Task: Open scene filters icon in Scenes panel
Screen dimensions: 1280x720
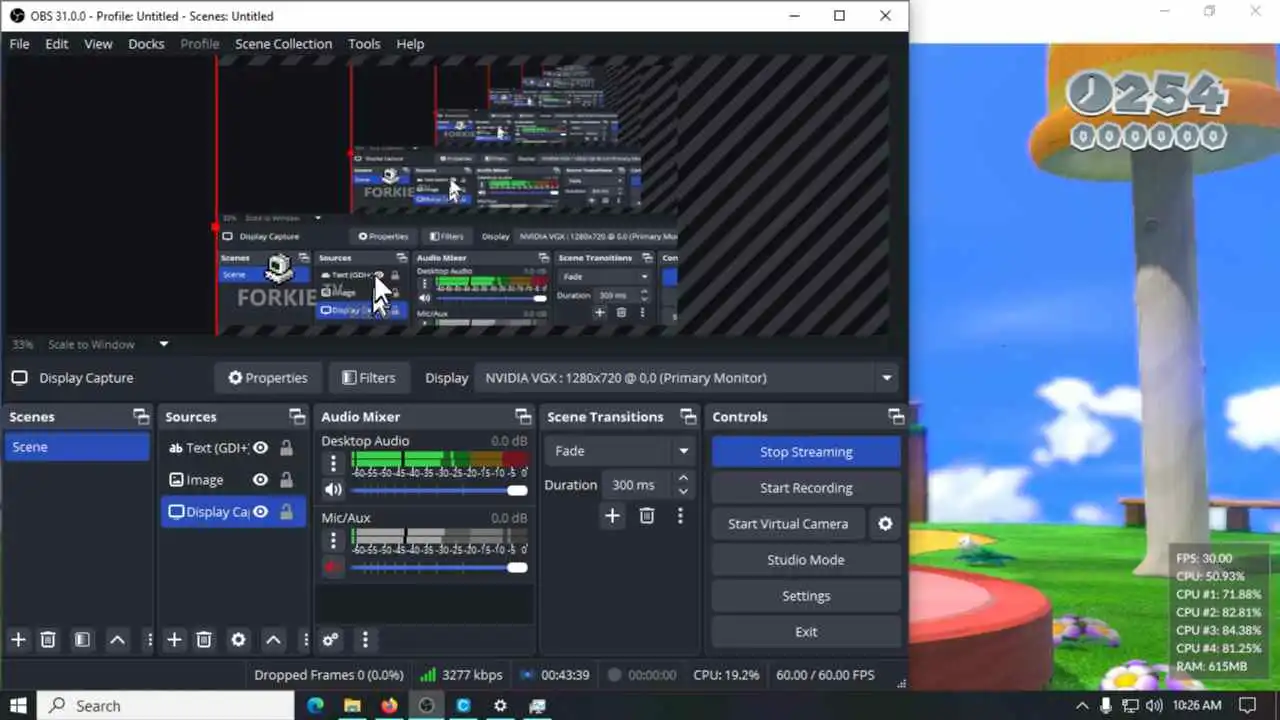Action: pos(83,640)
